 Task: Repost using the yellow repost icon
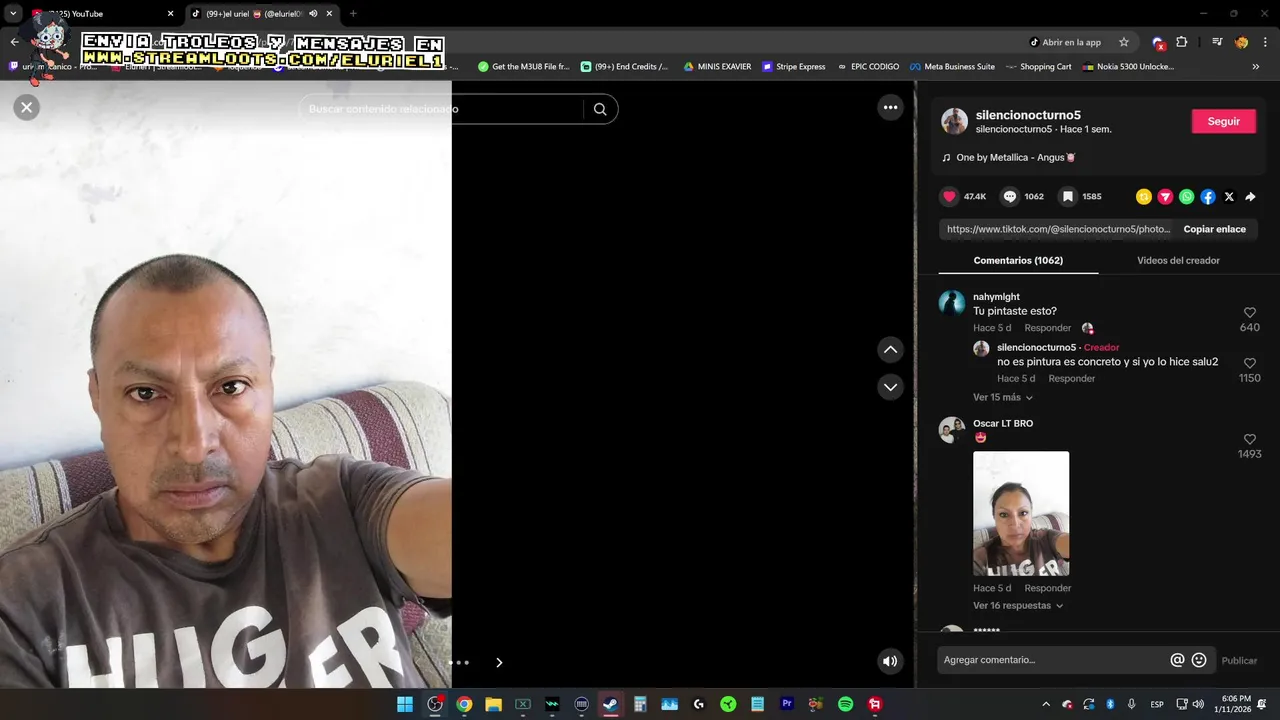1144,197
